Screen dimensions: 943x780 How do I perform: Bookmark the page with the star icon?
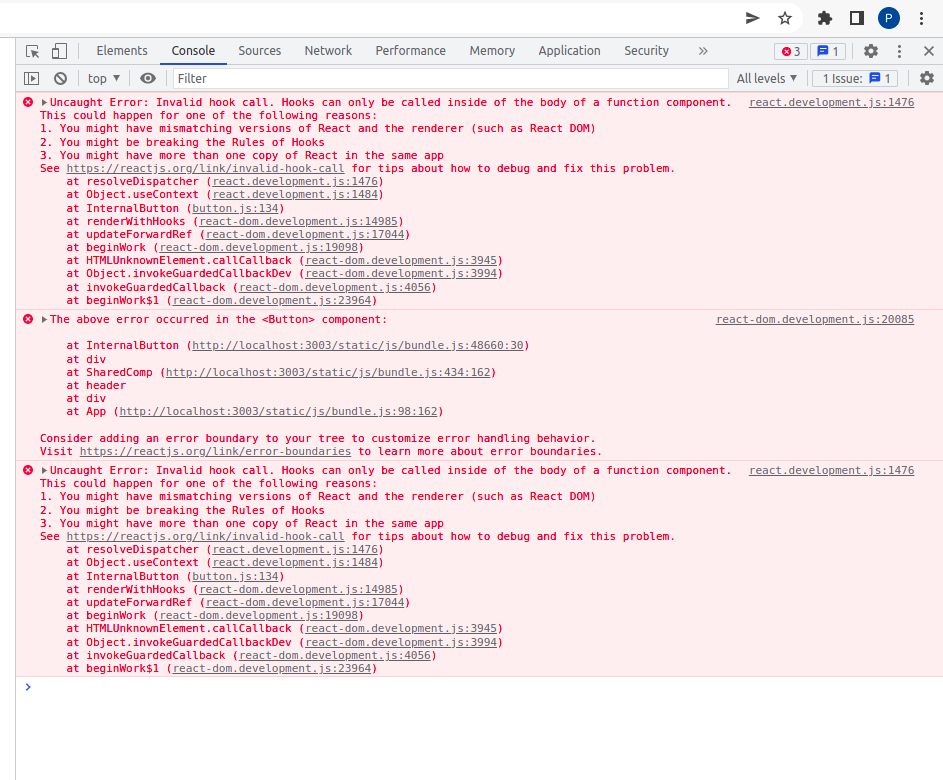pos(785,18)
